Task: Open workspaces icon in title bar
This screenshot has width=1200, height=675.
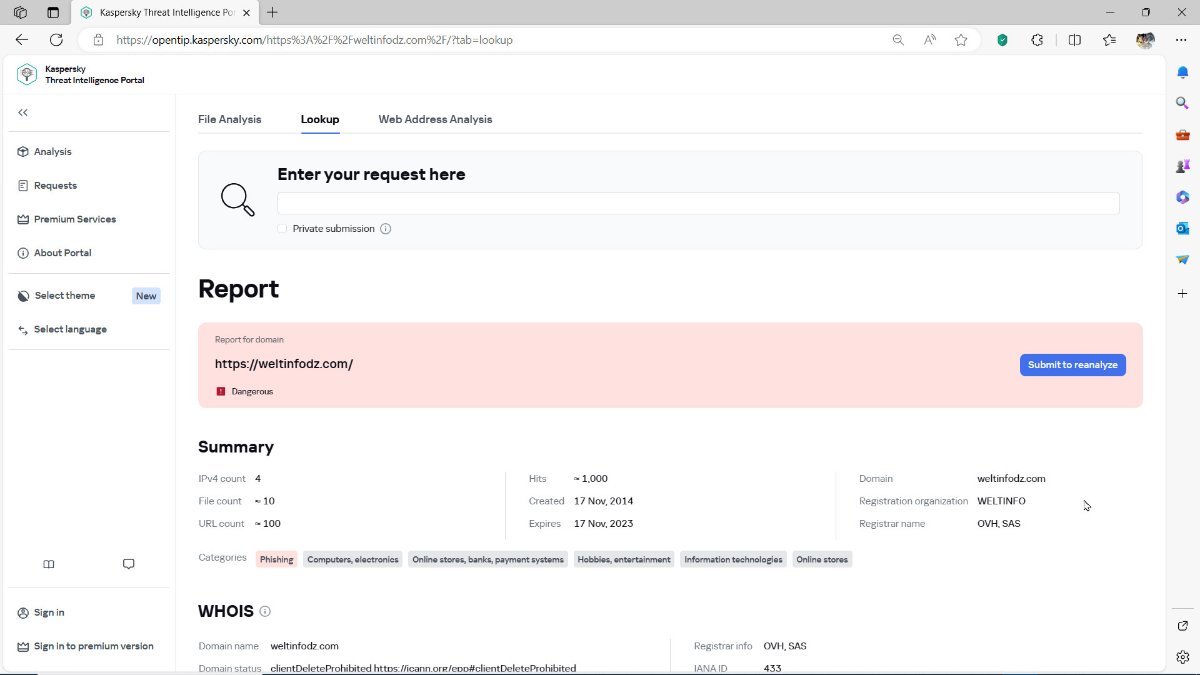Action: point(20,13)
